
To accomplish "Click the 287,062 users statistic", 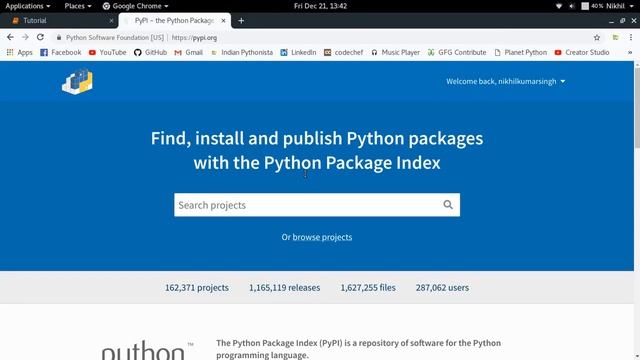I will (442, 288).
